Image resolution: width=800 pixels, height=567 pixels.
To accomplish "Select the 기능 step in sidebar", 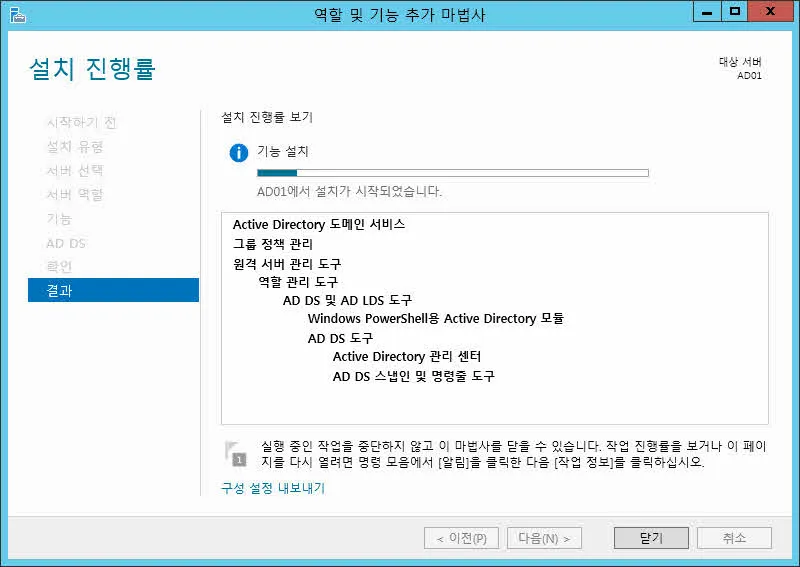I will (59, 219).
